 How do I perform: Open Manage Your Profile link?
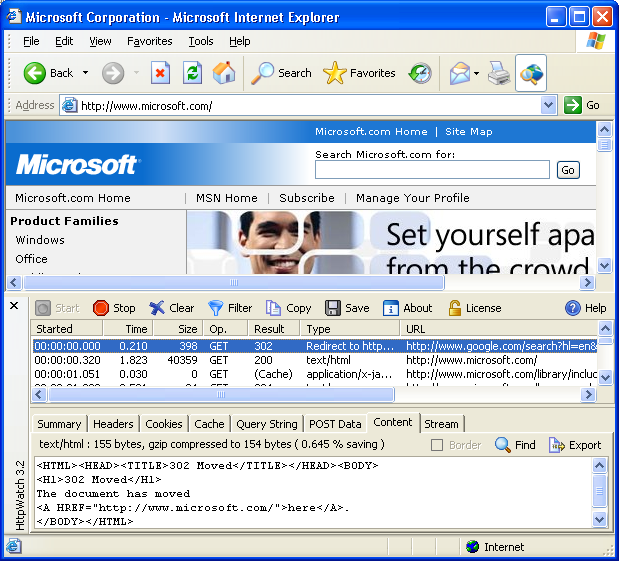tap(413, 198)
